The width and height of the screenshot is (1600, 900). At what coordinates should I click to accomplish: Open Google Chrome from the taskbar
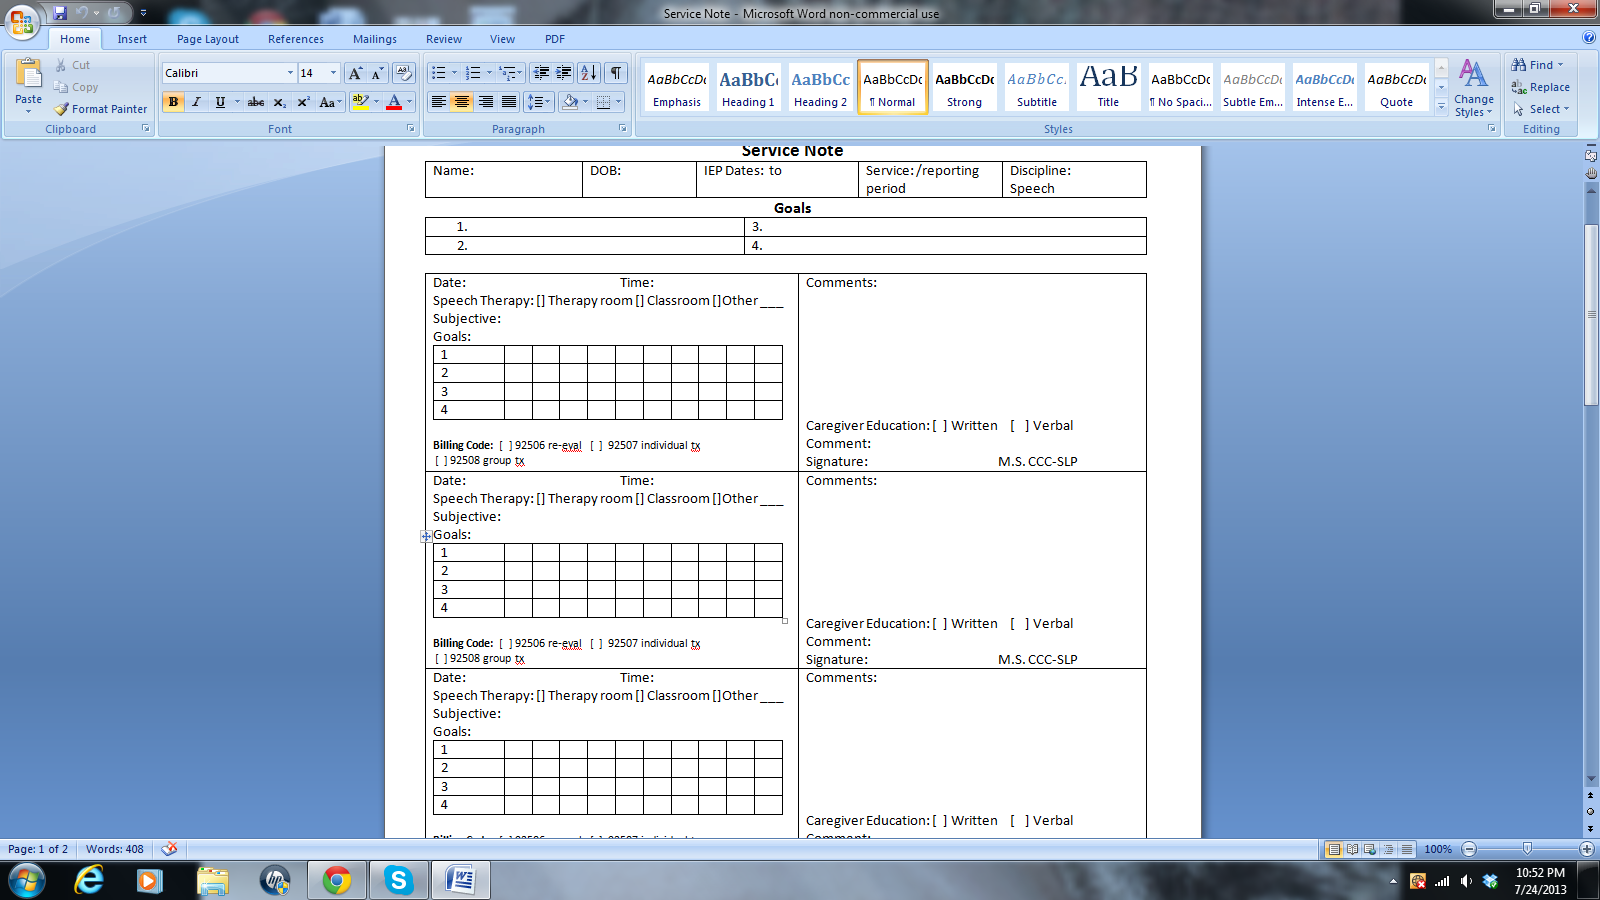(x=337, y=881)
